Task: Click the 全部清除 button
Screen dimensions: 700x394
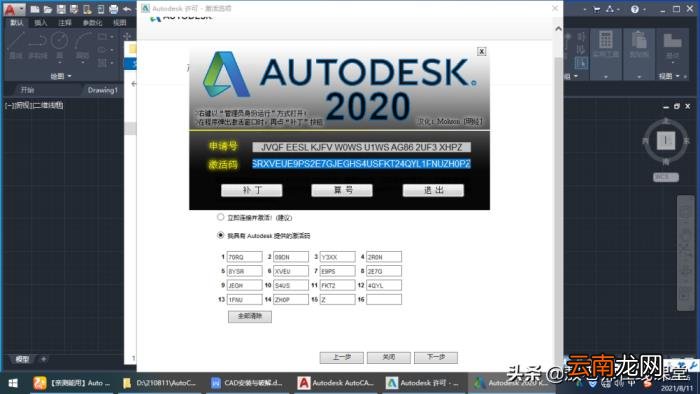Action: (250, 316)
